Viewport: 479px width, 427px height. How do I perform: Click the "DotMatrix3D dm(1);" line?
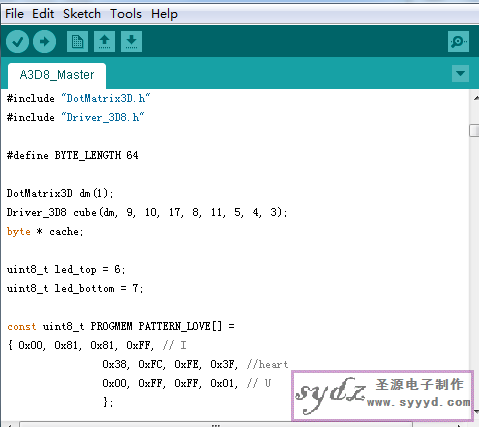(60, 193)
